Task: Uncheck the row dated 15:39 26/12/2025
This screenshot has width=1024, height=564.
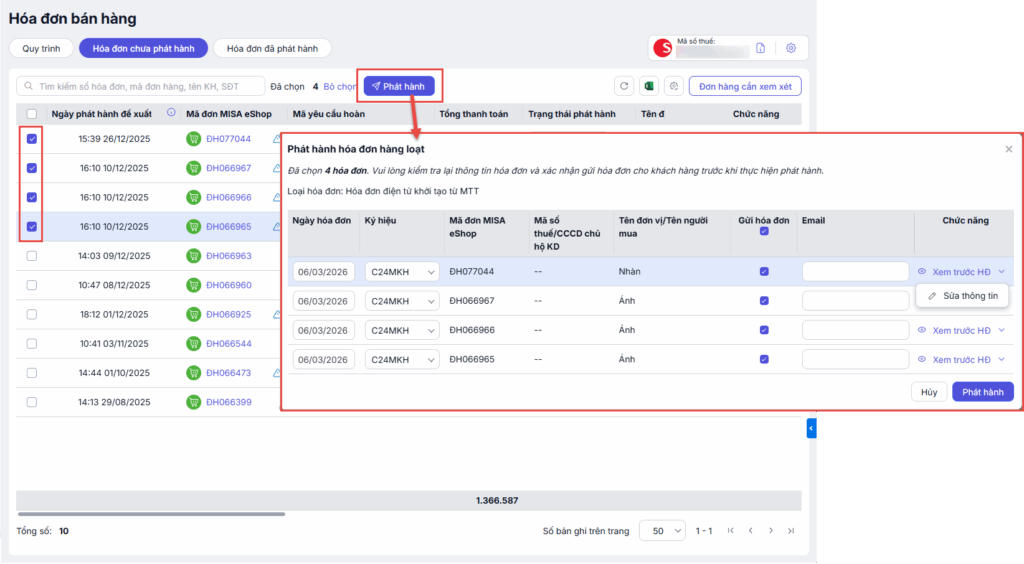Action: coord(32,139)
